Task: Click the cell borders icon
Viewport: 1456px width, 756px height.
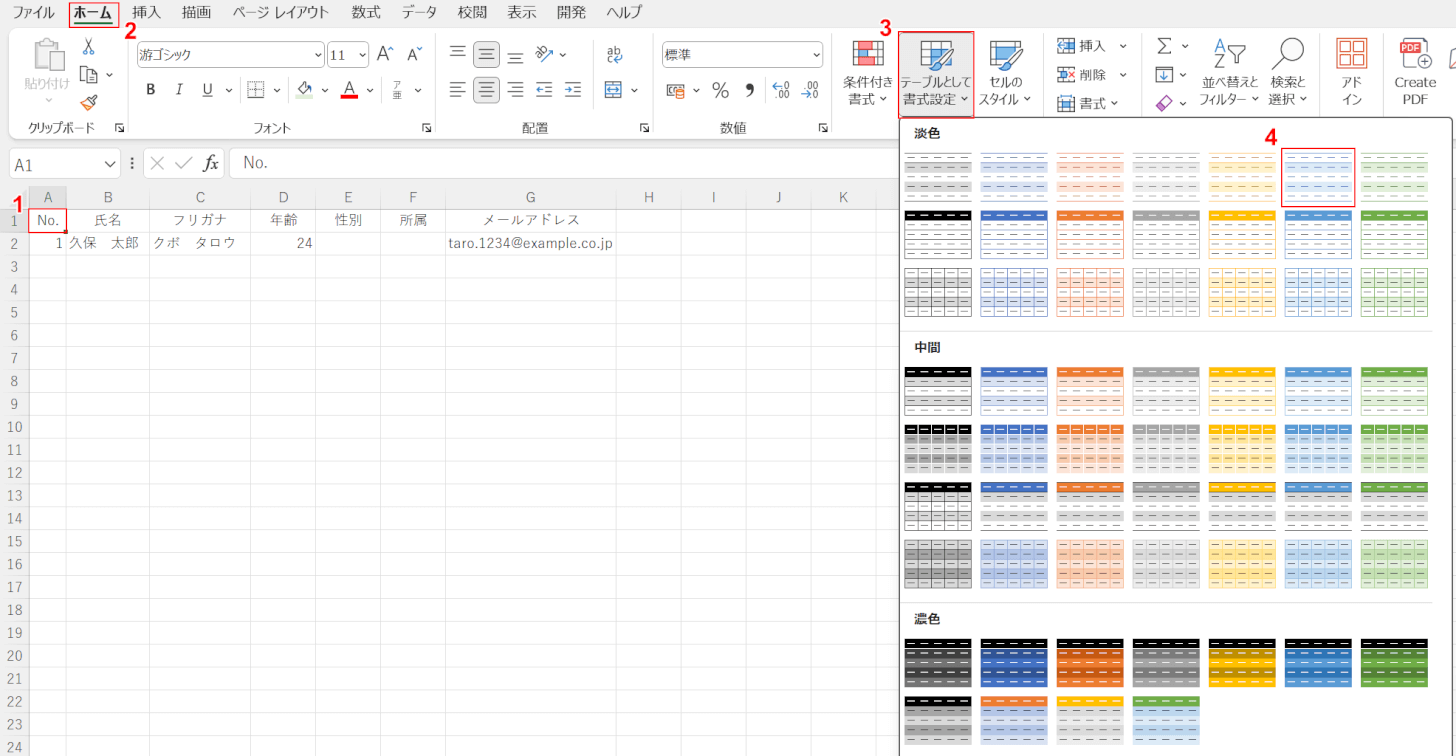Action: (x=256, y=90)
